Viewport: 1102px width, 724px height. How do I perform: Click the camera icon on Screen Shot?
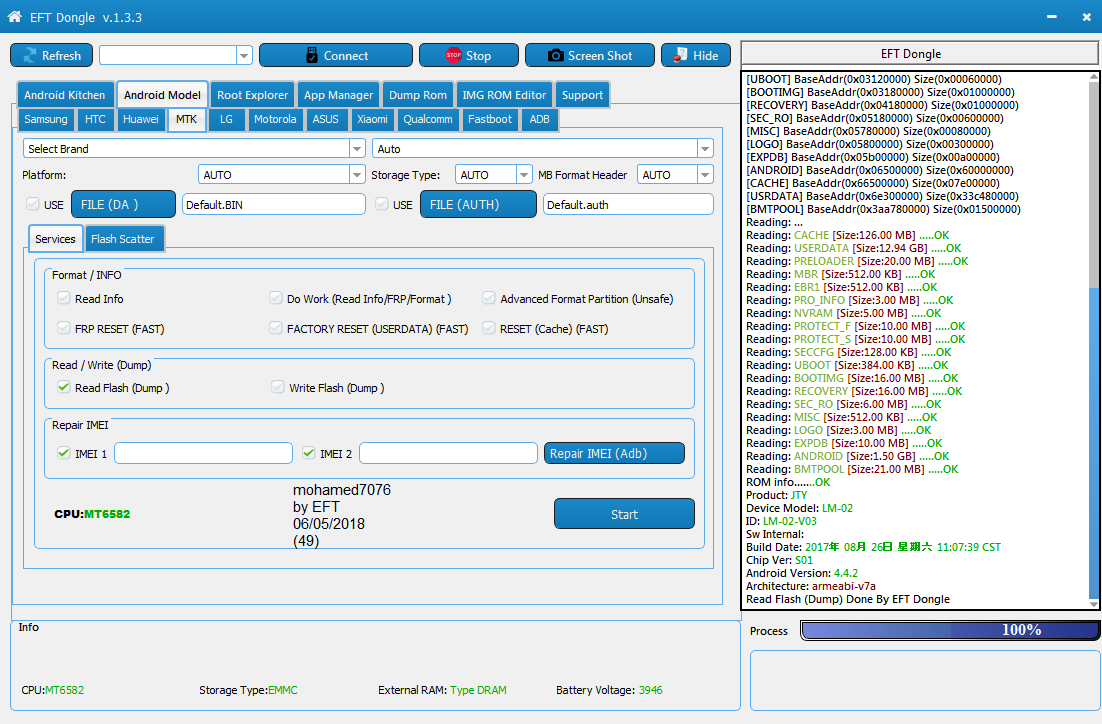[555, 56]
